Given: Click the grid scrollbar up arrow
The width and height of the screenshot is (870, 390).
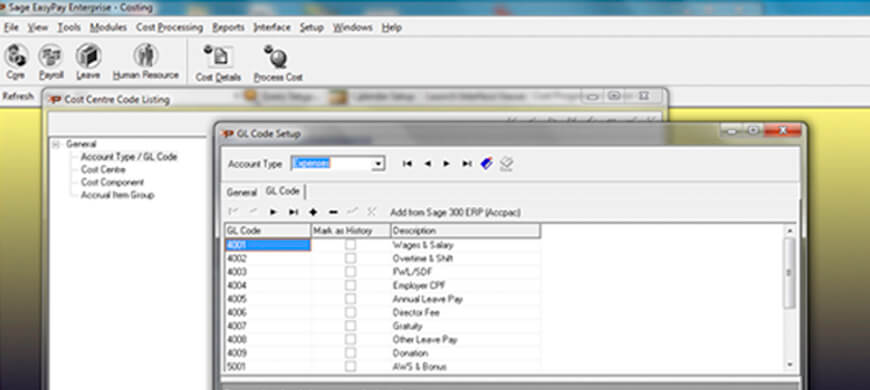Looking at the screenshot, I should point(790,230).
